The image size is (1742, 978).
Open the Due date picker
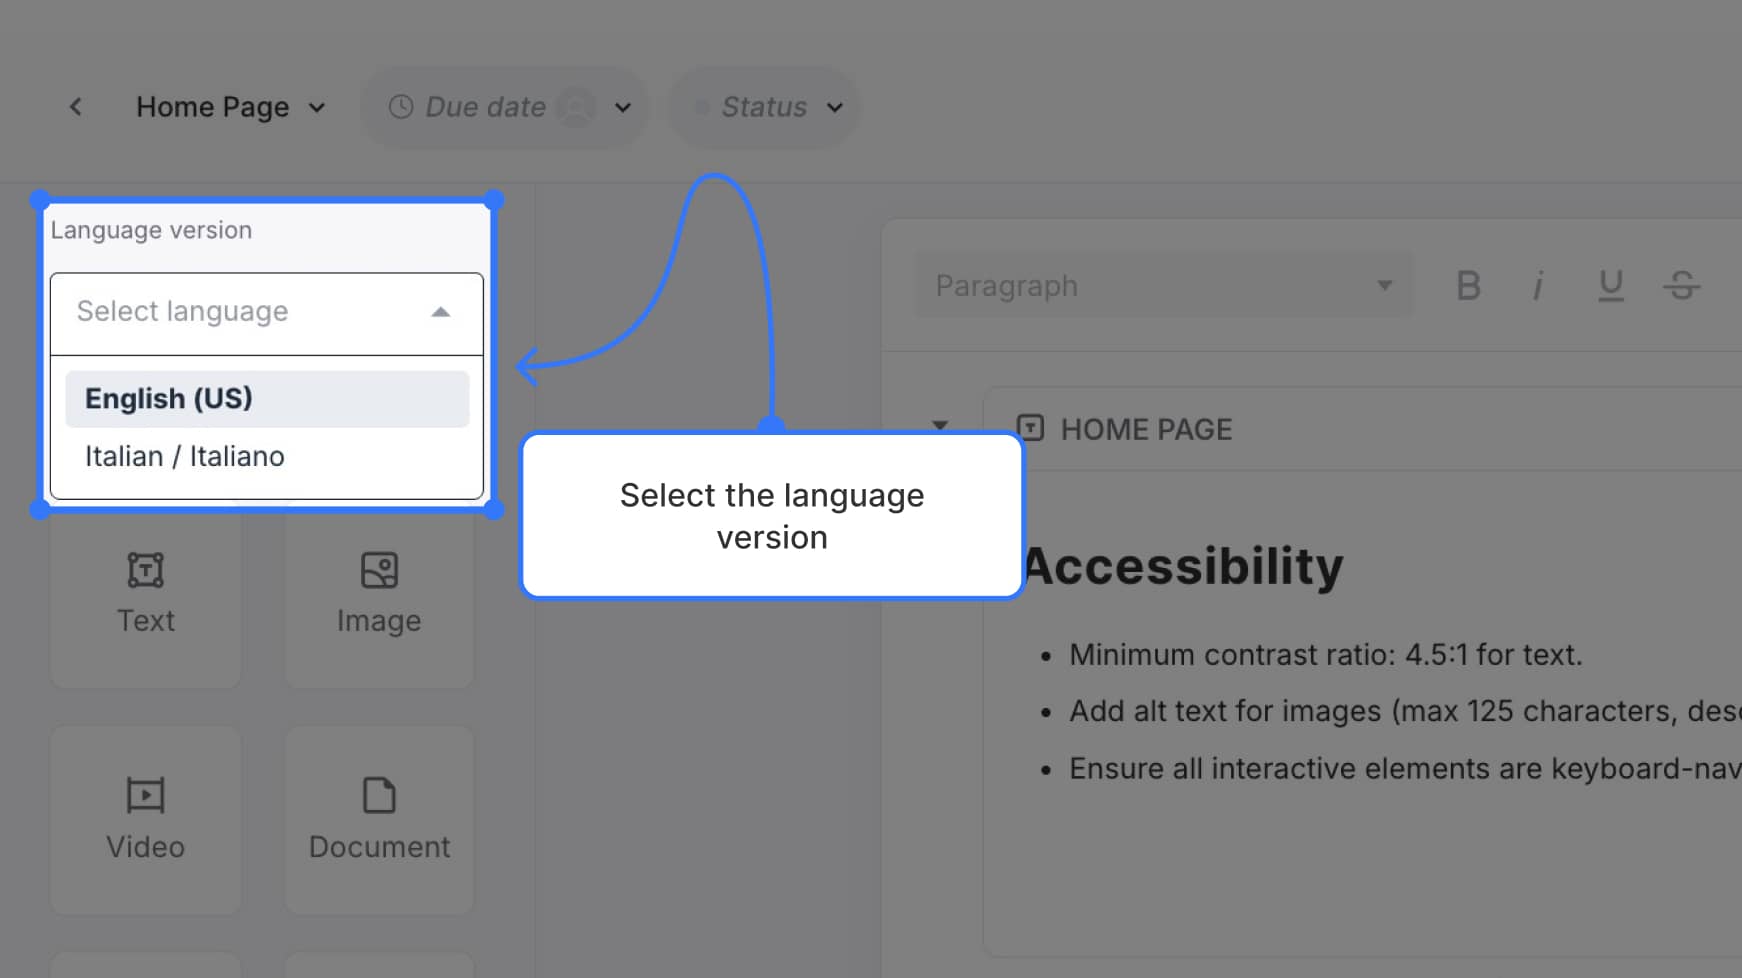(504, 107)
